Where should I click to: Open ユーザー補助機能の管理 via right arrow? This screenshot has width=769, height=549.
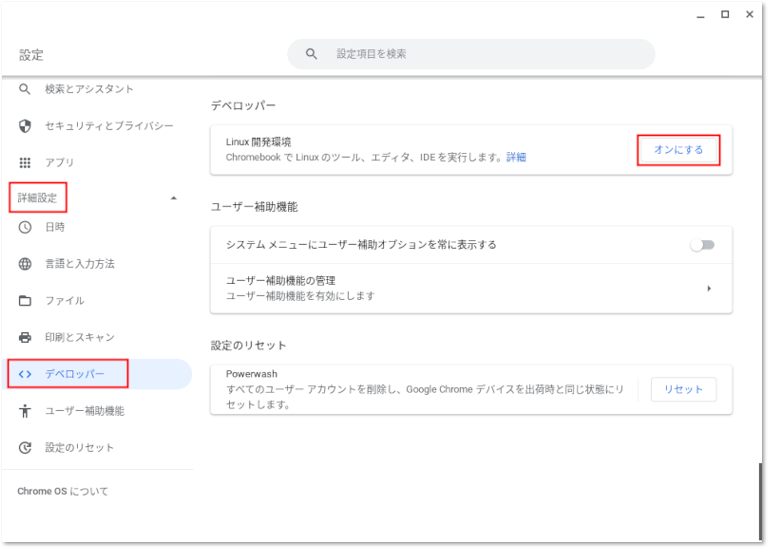[x=709, y=289]
